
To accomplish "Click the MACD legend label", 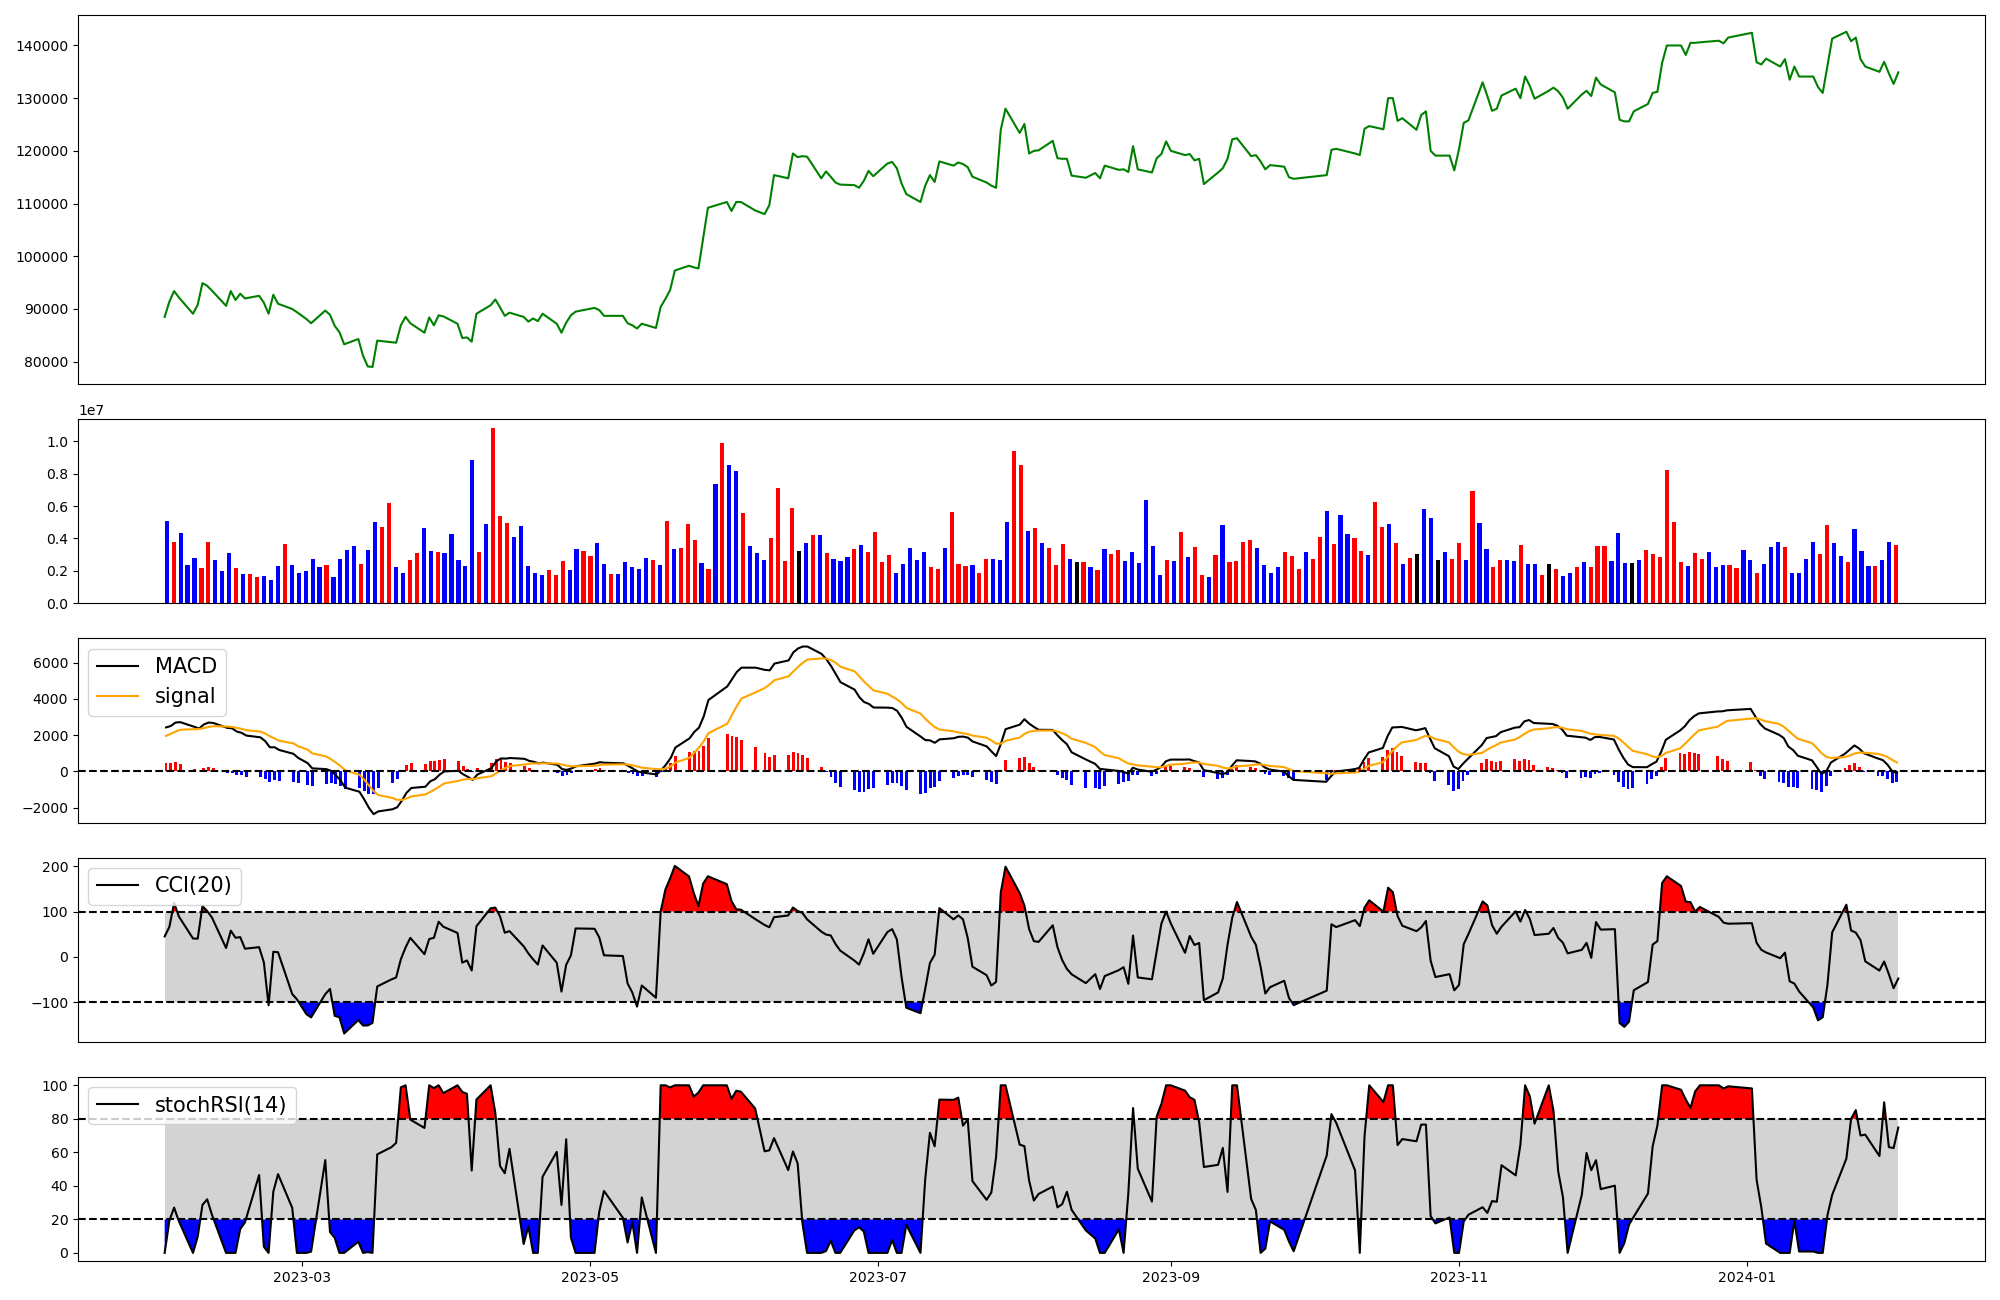I will pos(185,666).
